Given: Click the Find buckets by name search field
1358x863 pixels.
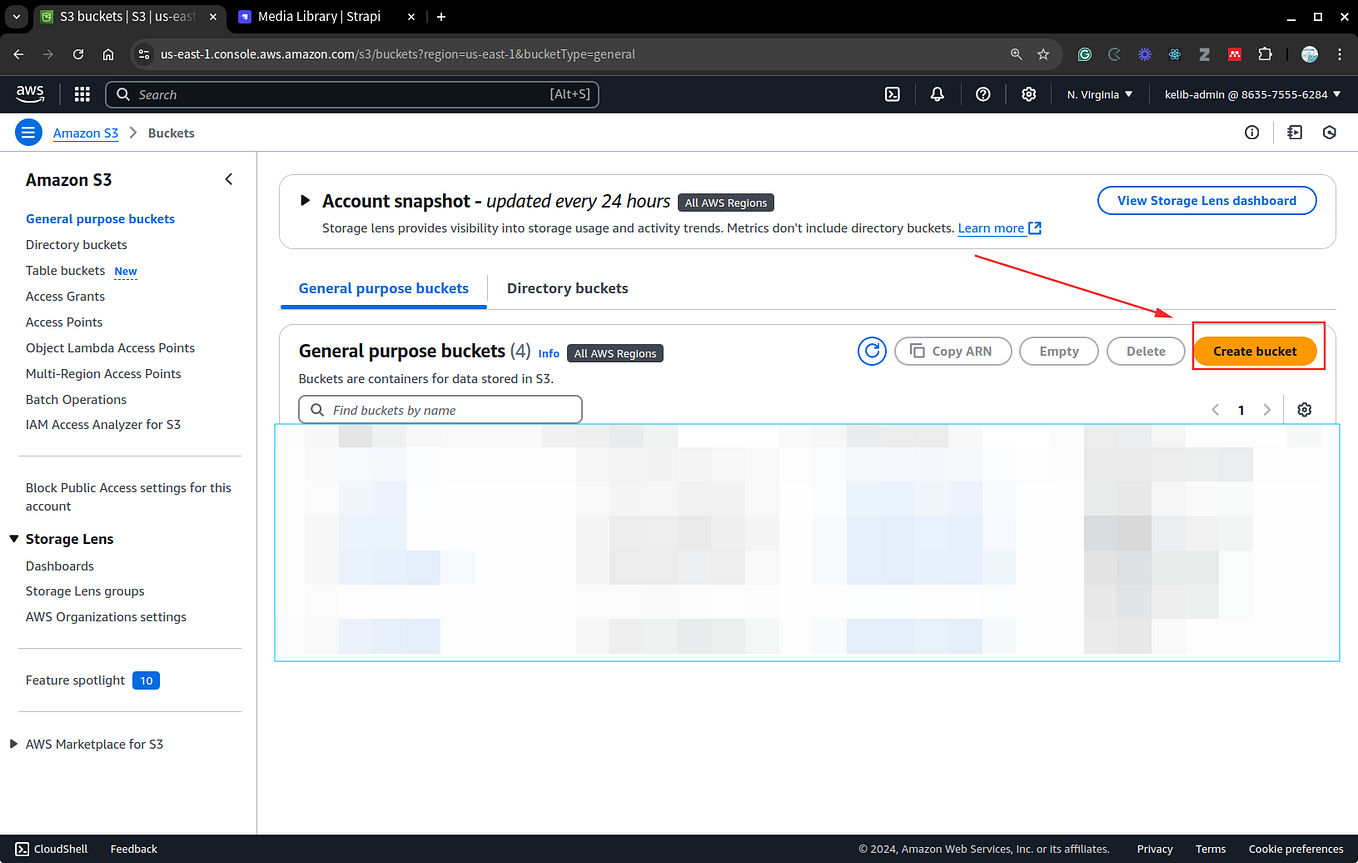Looking at the screenshot, I should (440, 409).
